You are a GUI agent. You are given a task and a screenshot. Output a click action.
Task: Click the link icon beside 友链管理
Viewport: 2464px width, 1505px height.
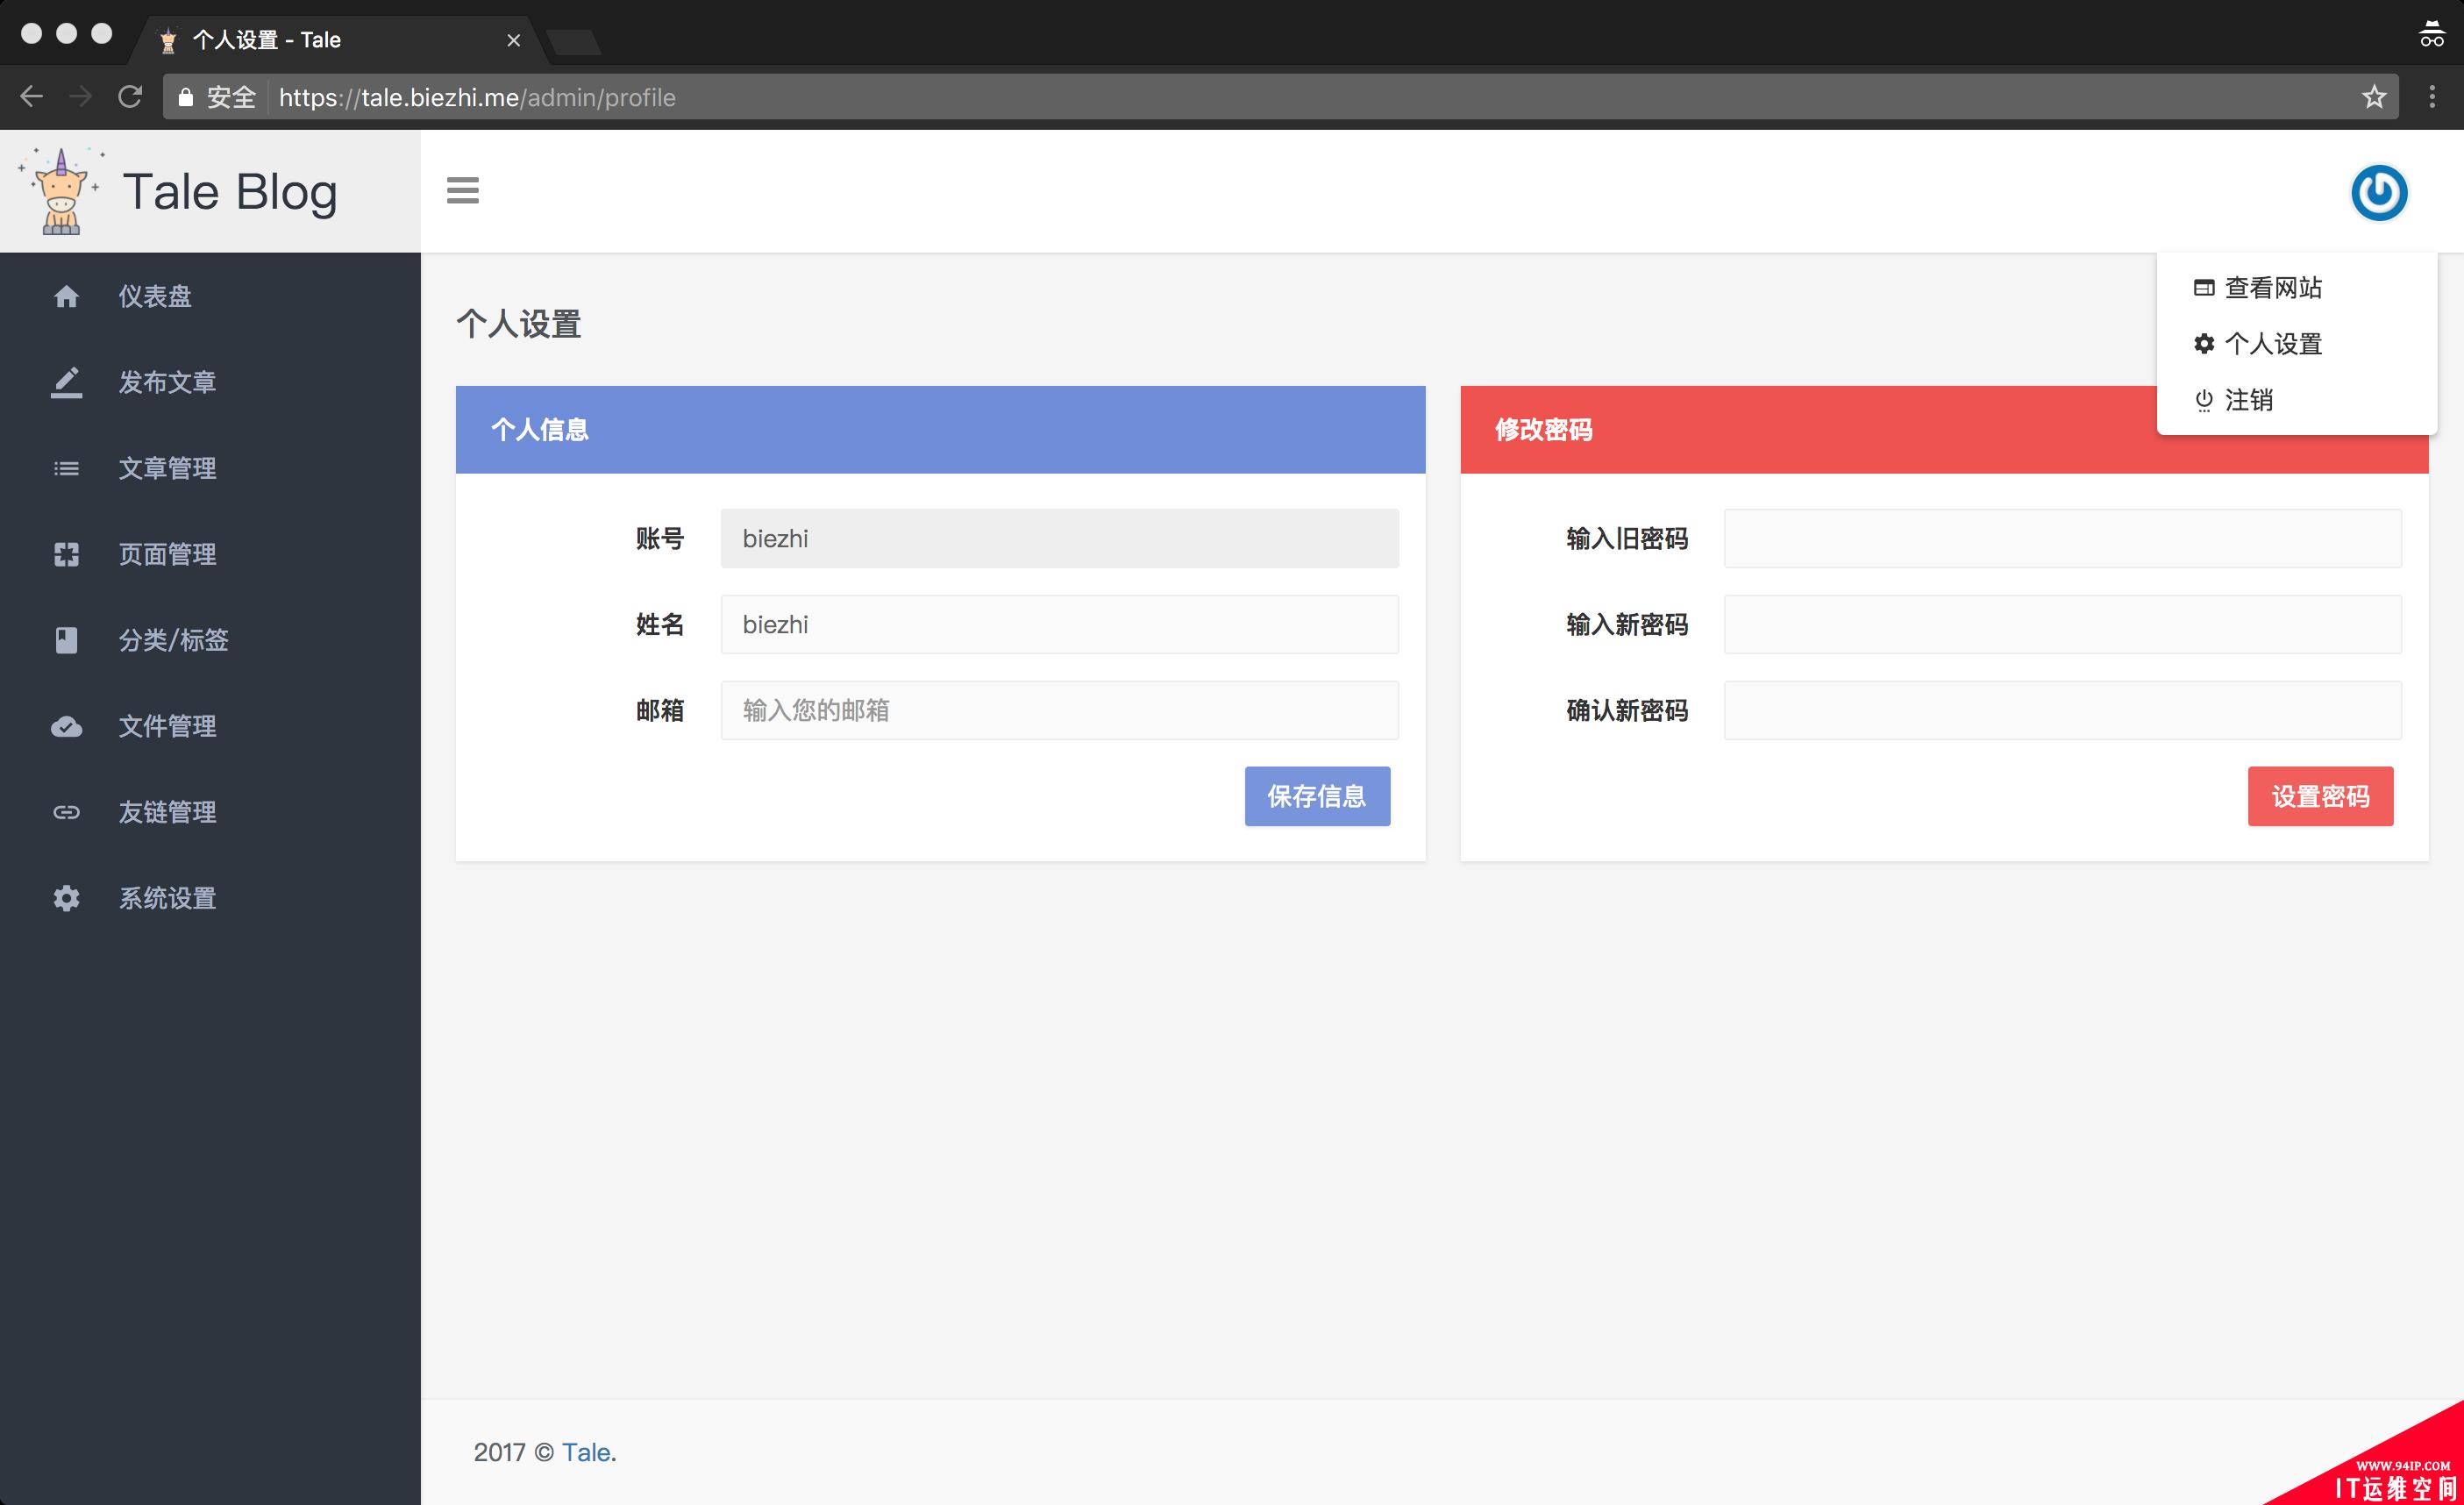pos(66,812)
